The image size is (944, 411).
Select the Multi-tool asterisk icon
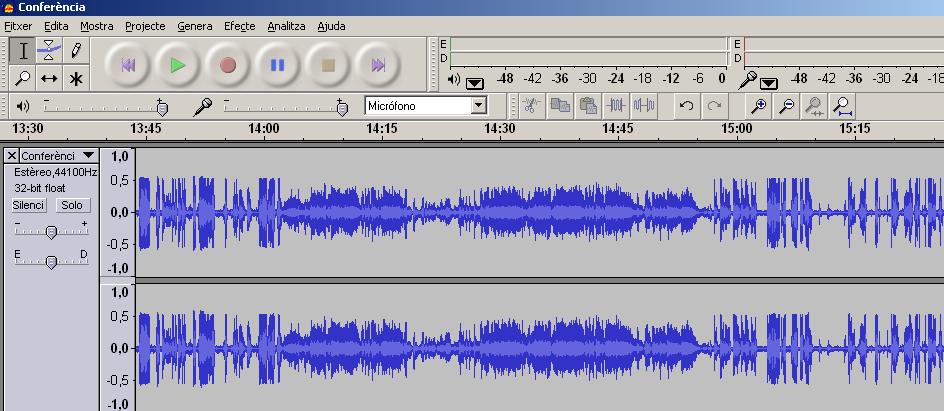tap(75, 78)
